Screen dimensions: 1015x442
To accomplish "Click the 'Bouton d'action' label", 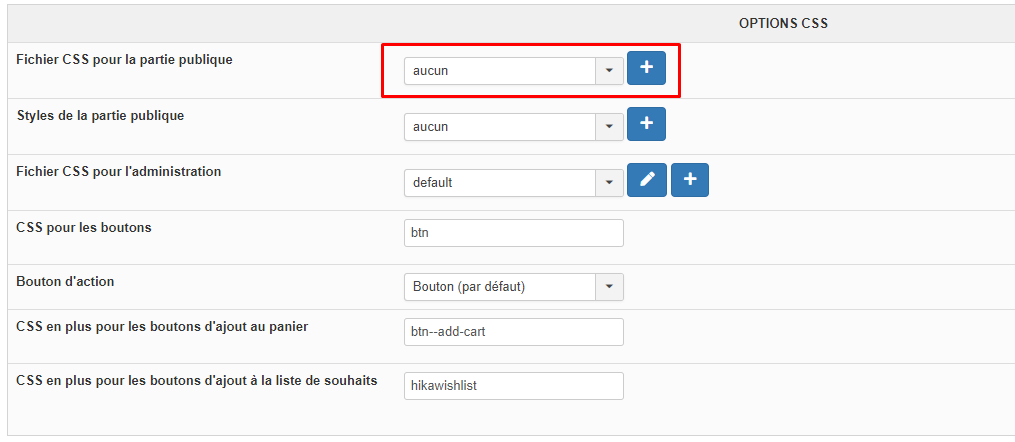I will pos(65,282).
